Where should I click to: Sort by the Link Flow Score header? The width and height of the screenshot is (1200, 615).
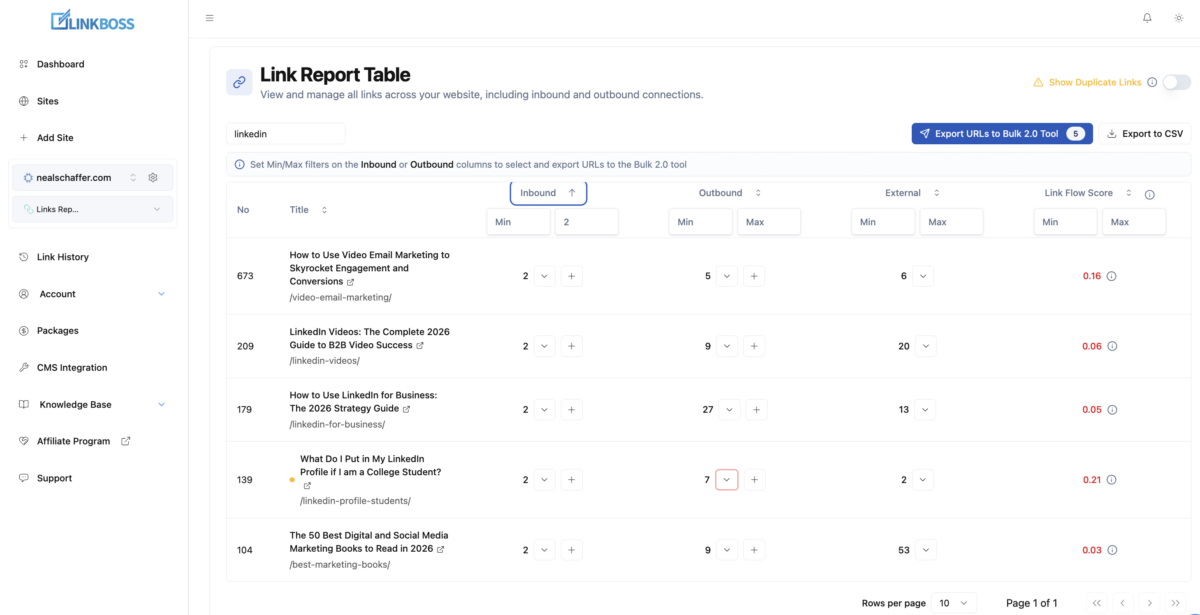coord(1088,193)
